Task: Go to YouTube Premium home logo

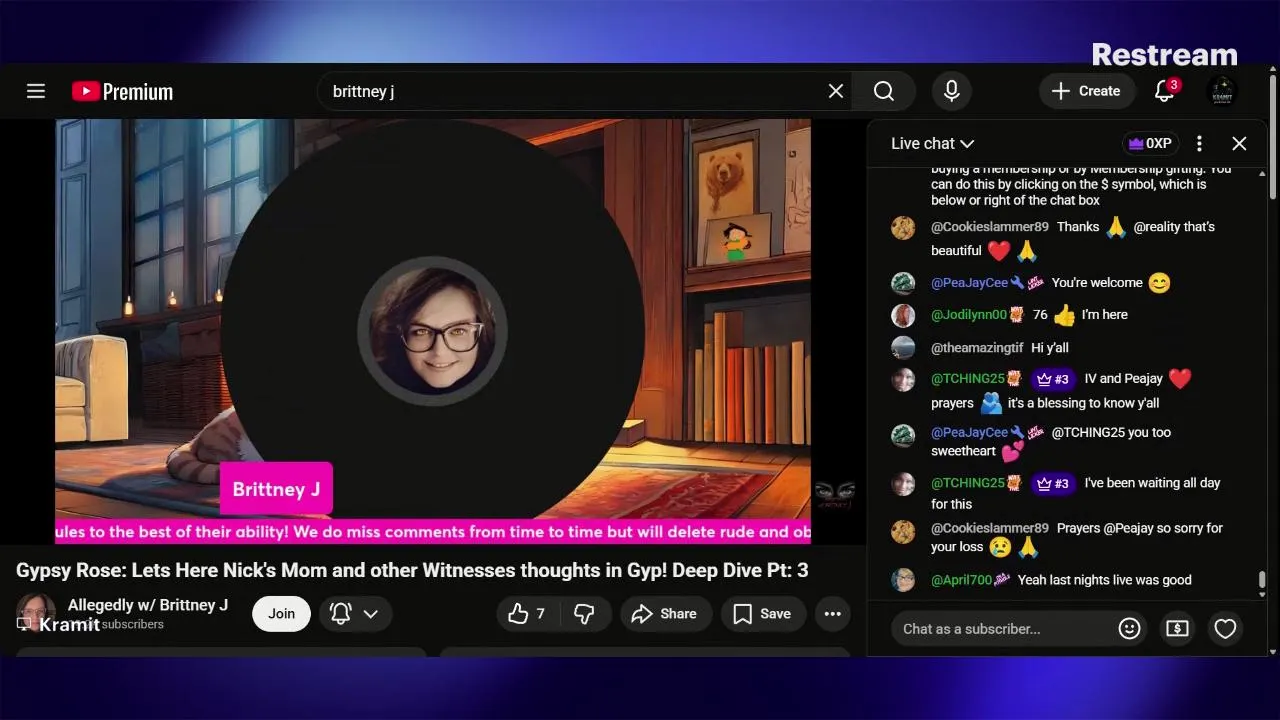Action: pos(122,91)
